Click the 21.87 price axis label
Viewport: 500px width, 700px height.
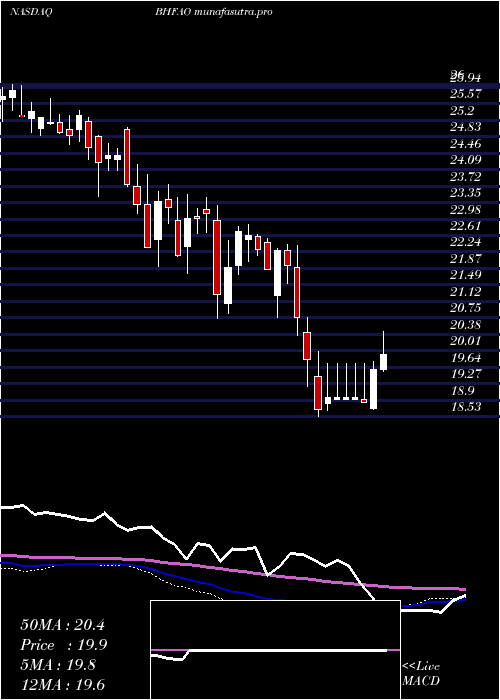coord(465,259)
